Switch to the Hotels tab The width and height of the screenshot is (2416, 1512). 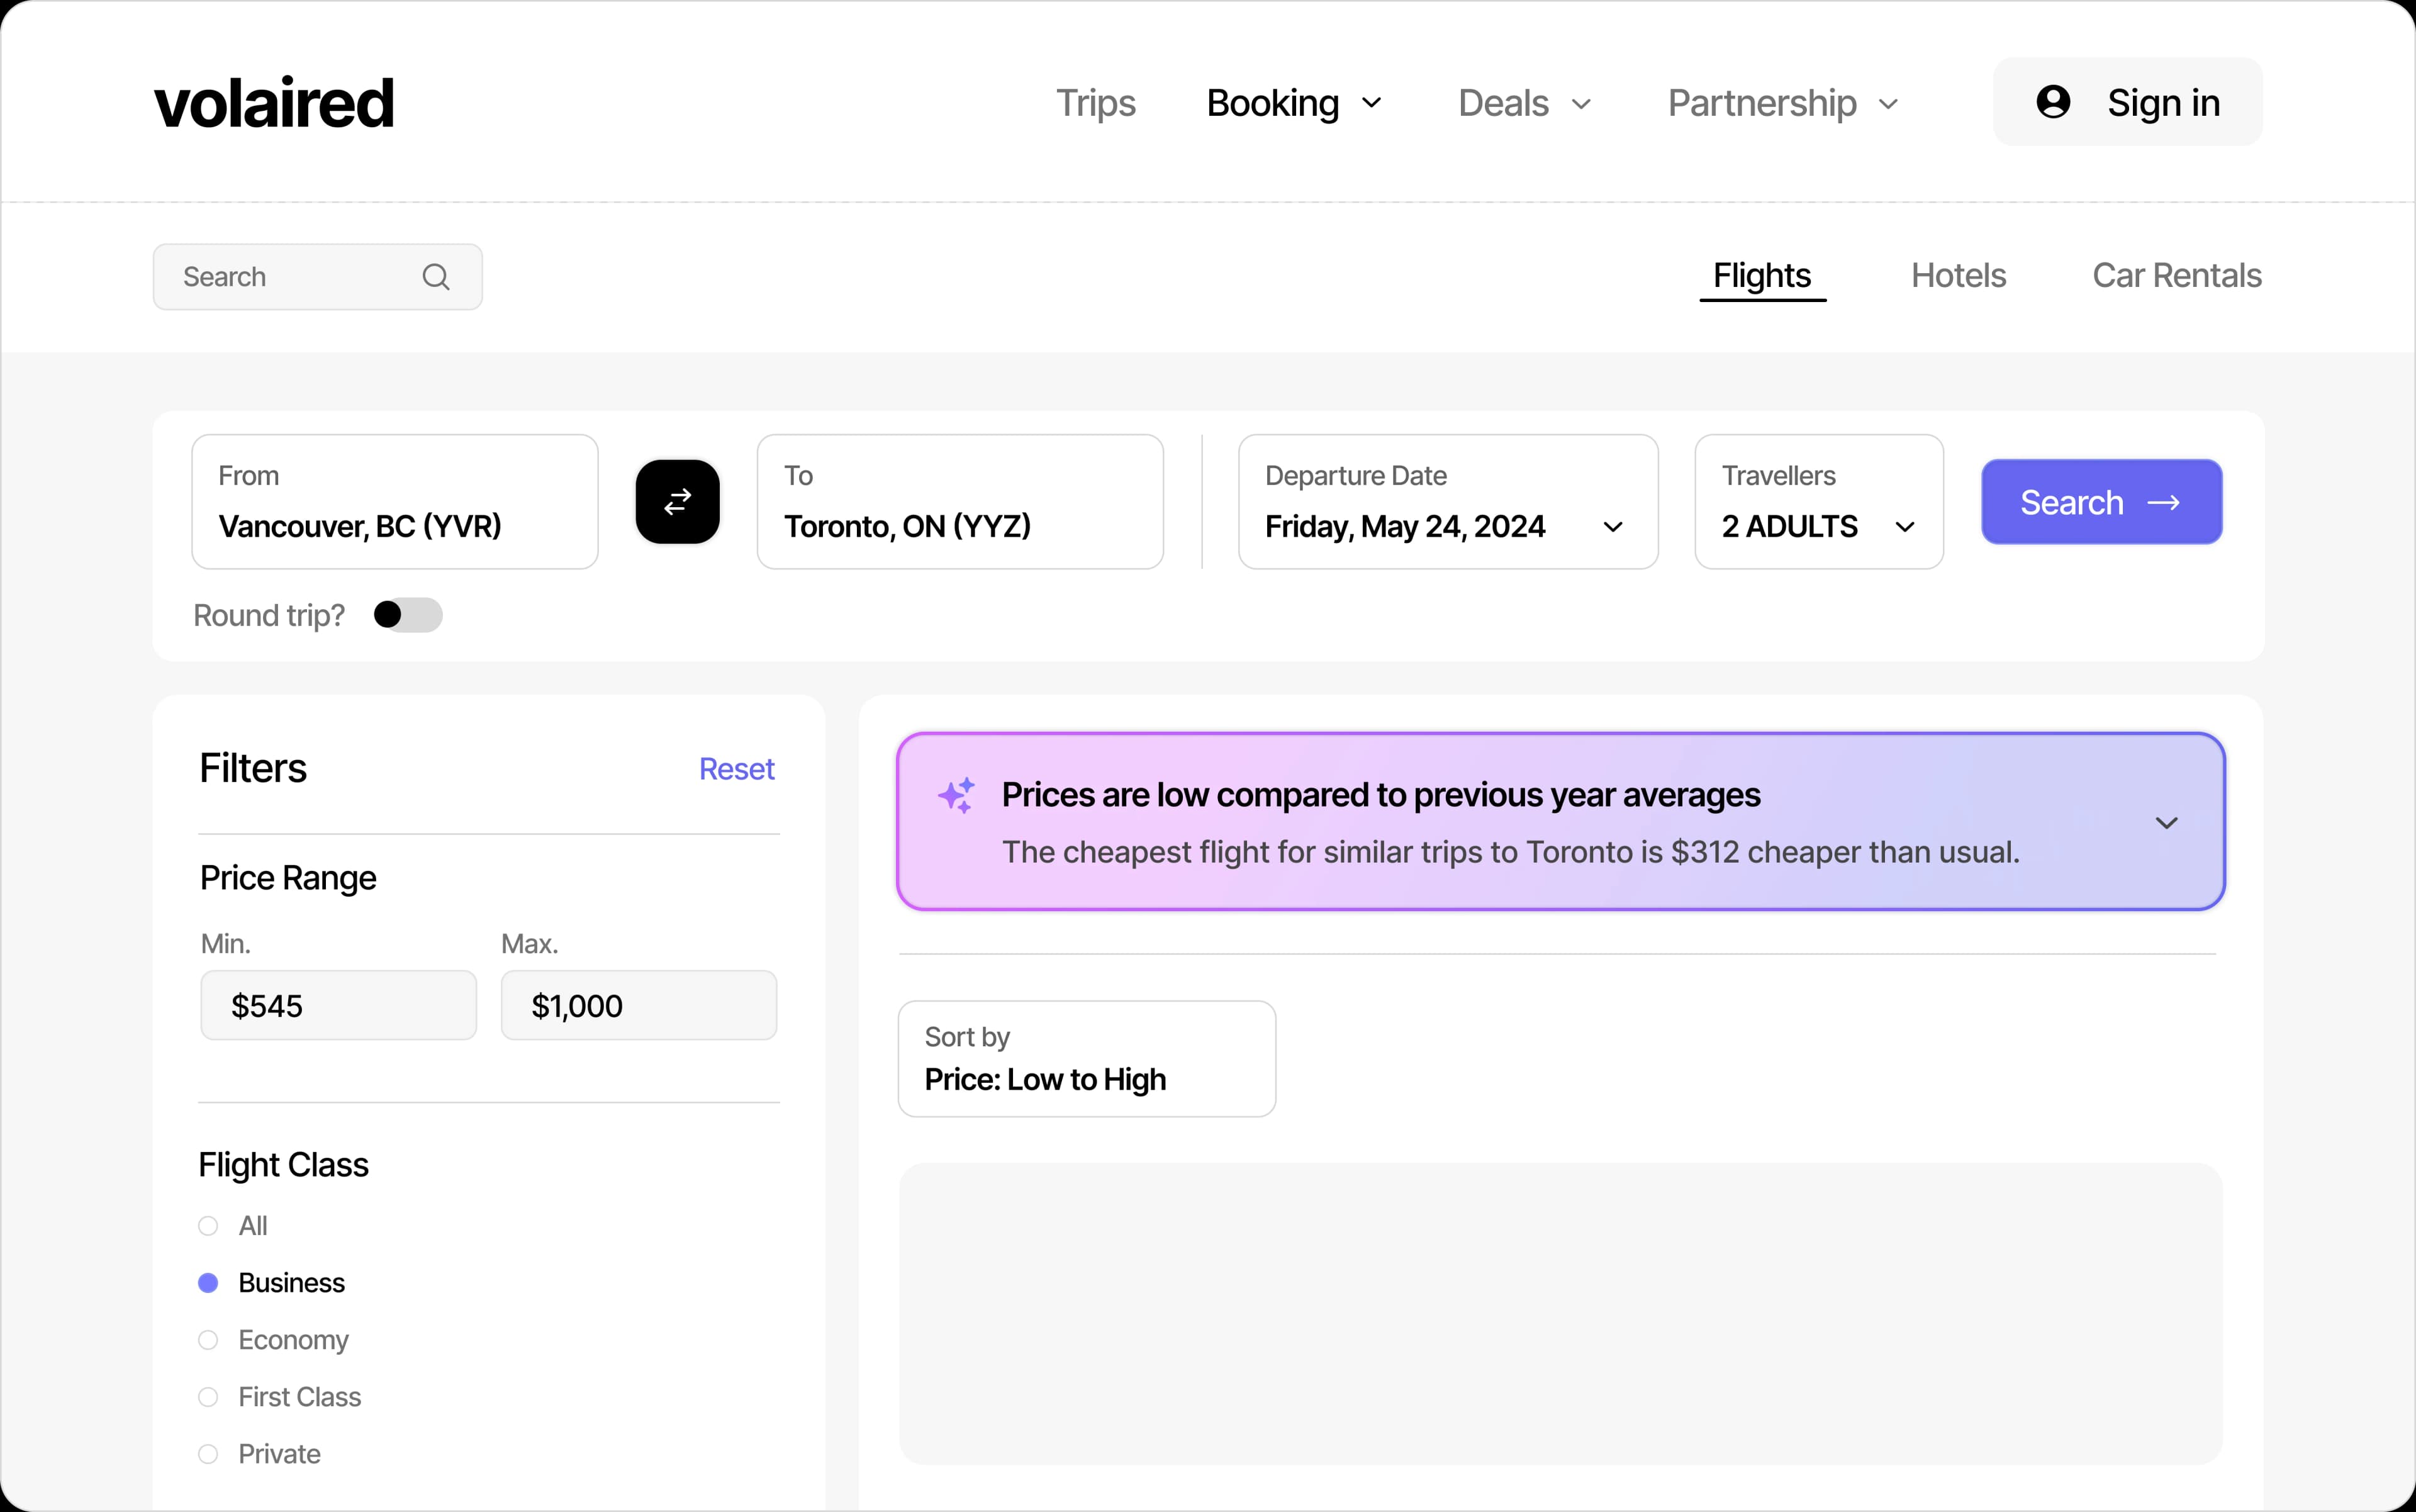pyautogui.click(x=1958, y=276)
